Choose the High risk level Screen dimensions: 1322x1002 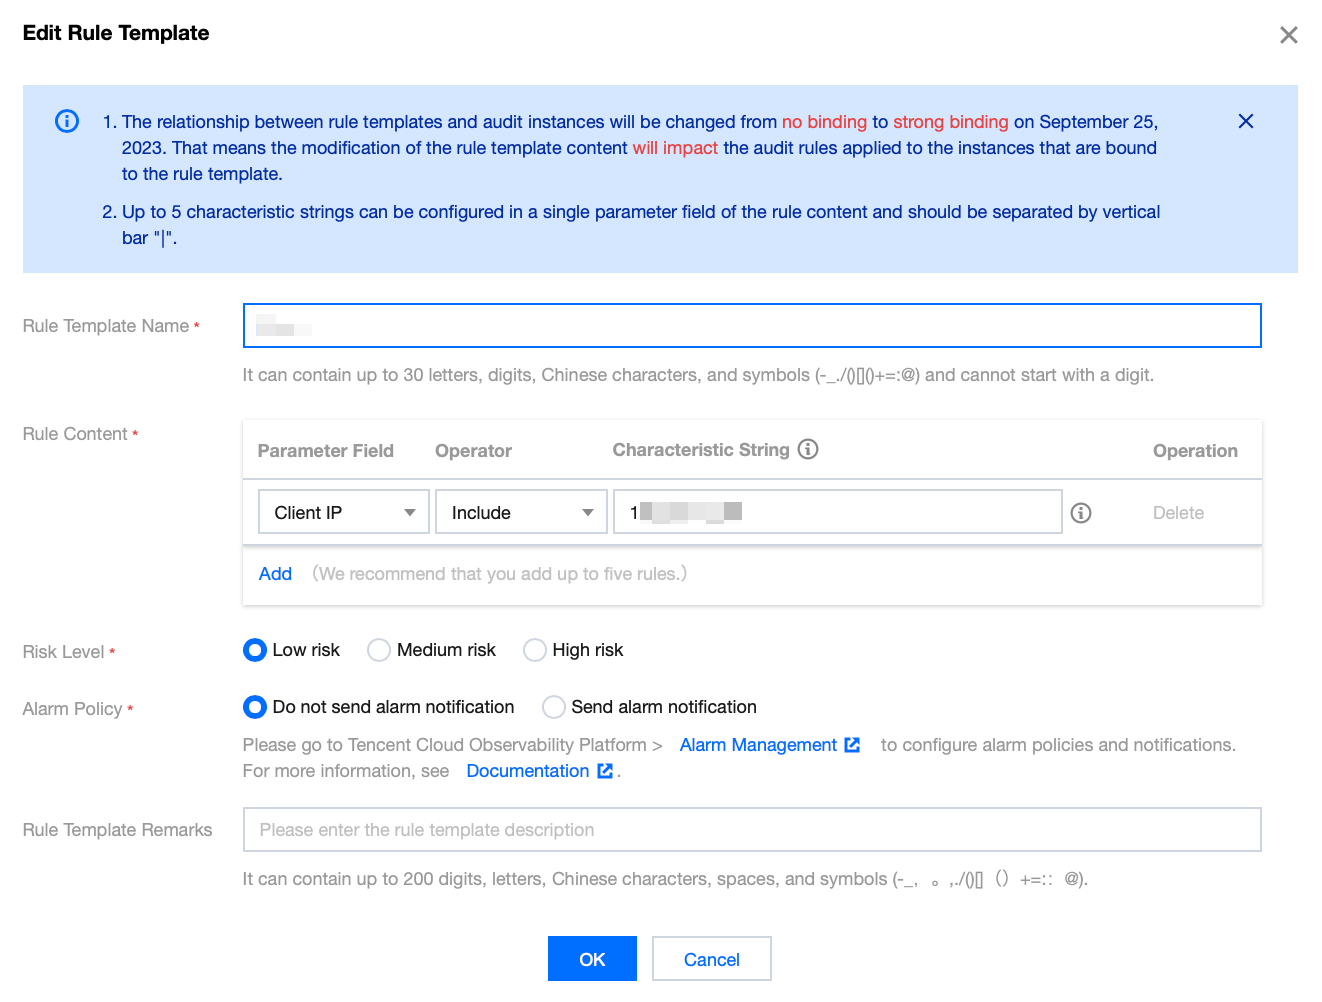tap(535, 650)
